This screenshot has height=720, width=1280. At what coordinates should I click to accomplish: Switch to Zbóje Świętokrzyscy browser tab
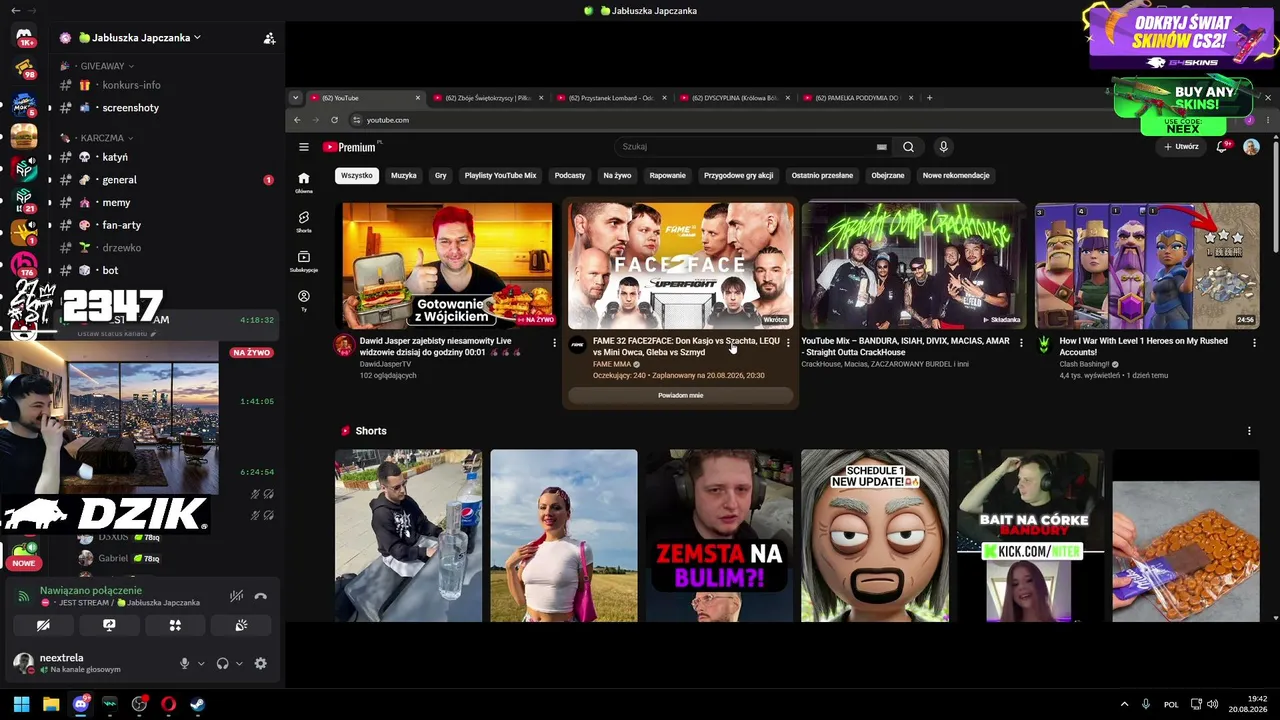tap(490, 98)
